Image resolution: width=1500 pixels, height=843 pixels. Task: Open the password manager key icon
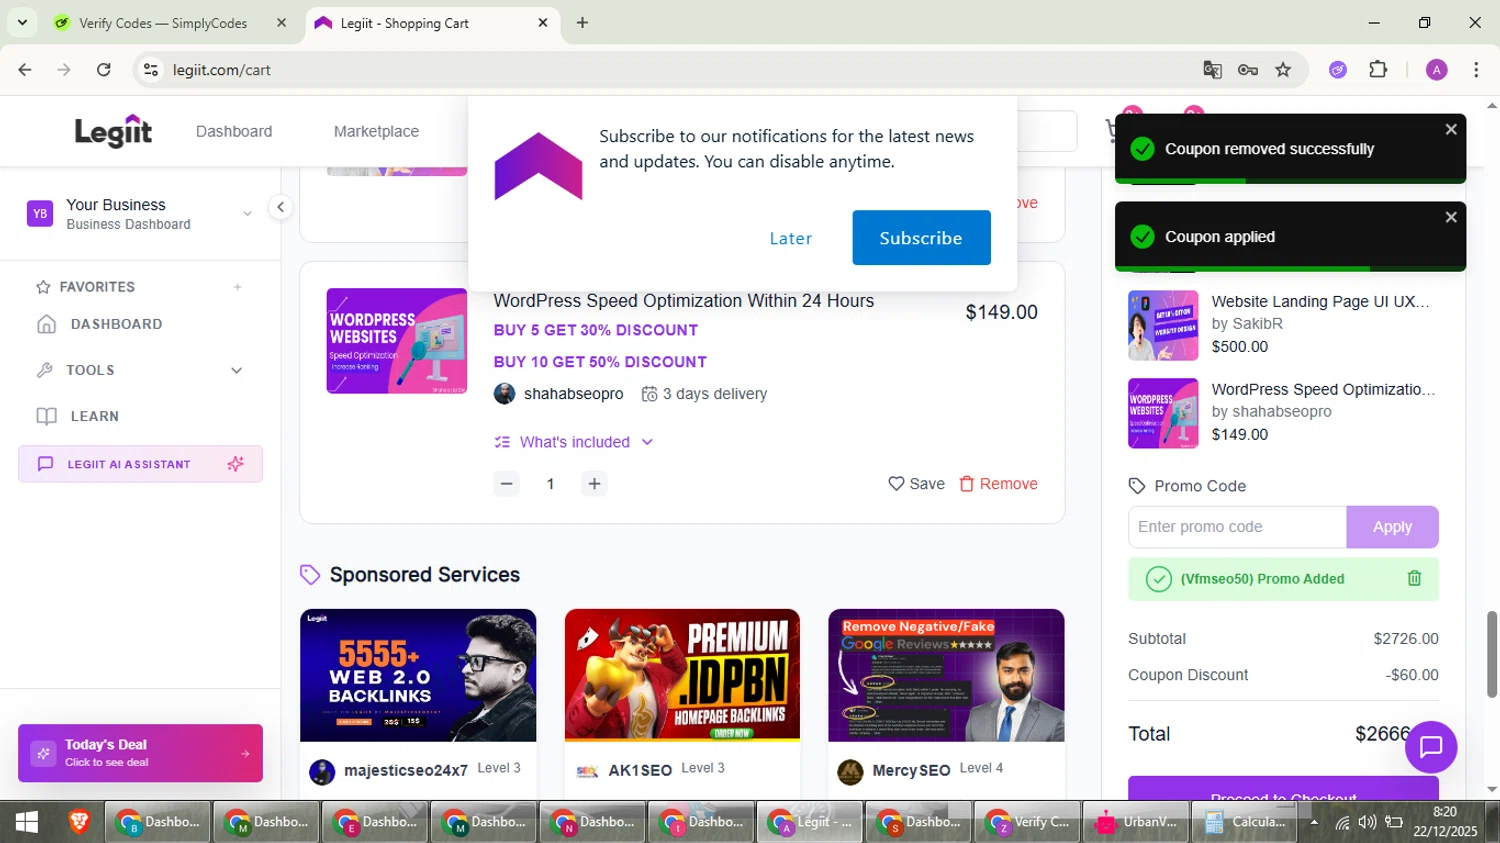click(1248, 70)
